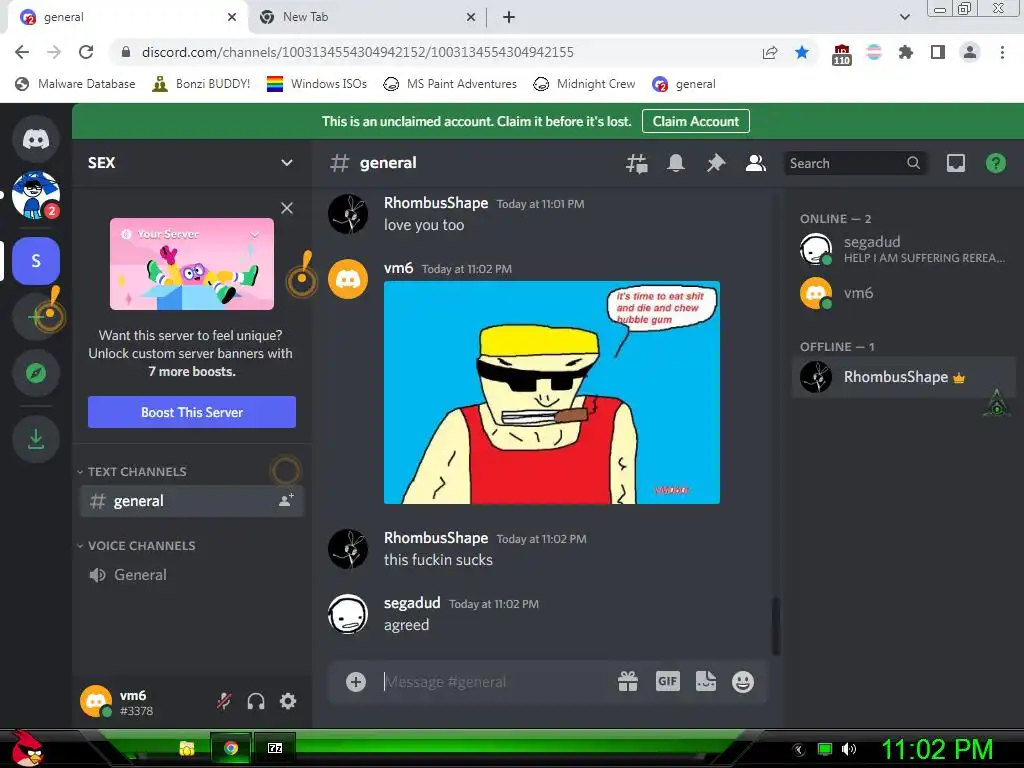This screenshot has width=1024, height=768.
Task: Click chat message scrollbar
Action: pyautogui.click(x=776, y=626)
